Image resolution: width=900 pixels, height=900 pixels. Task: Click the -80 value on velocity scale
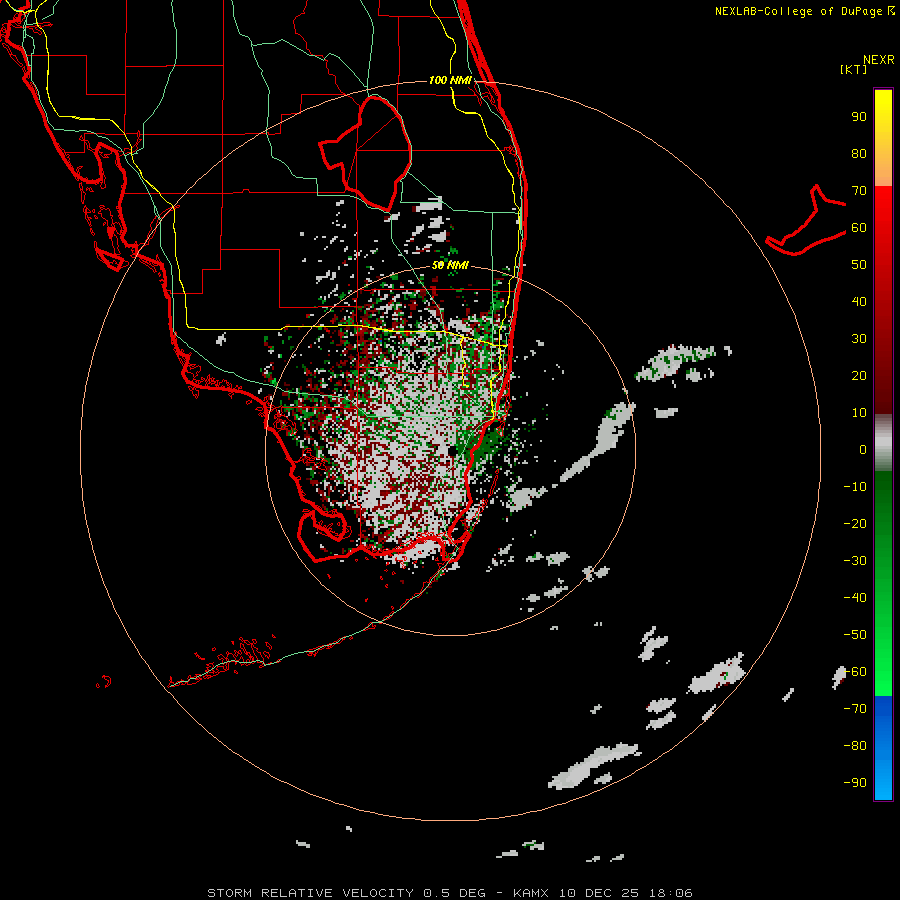pyautogui.click(x=855, y=746)
